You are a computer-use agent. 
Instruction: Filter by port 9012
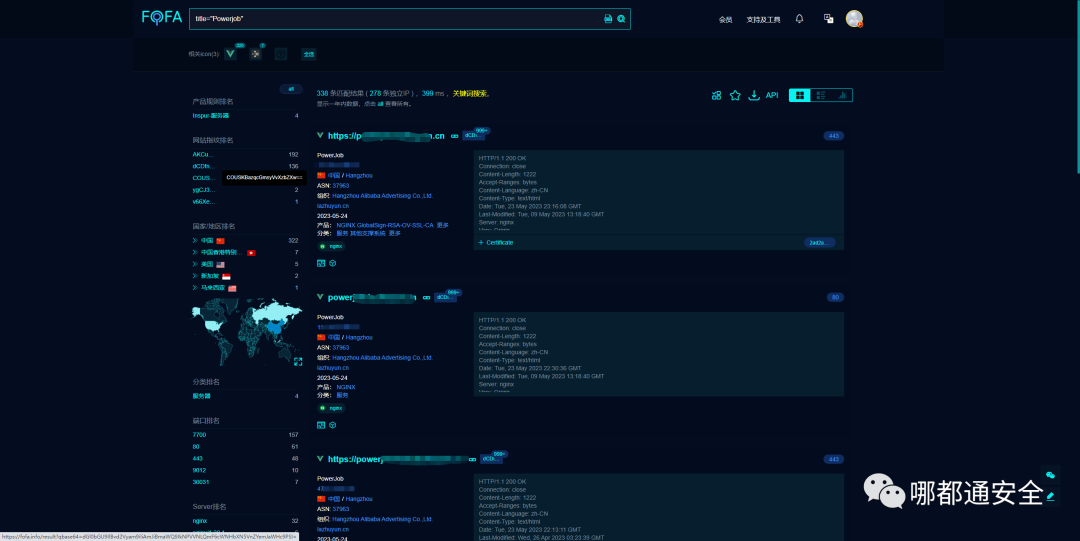pos(199,470)
